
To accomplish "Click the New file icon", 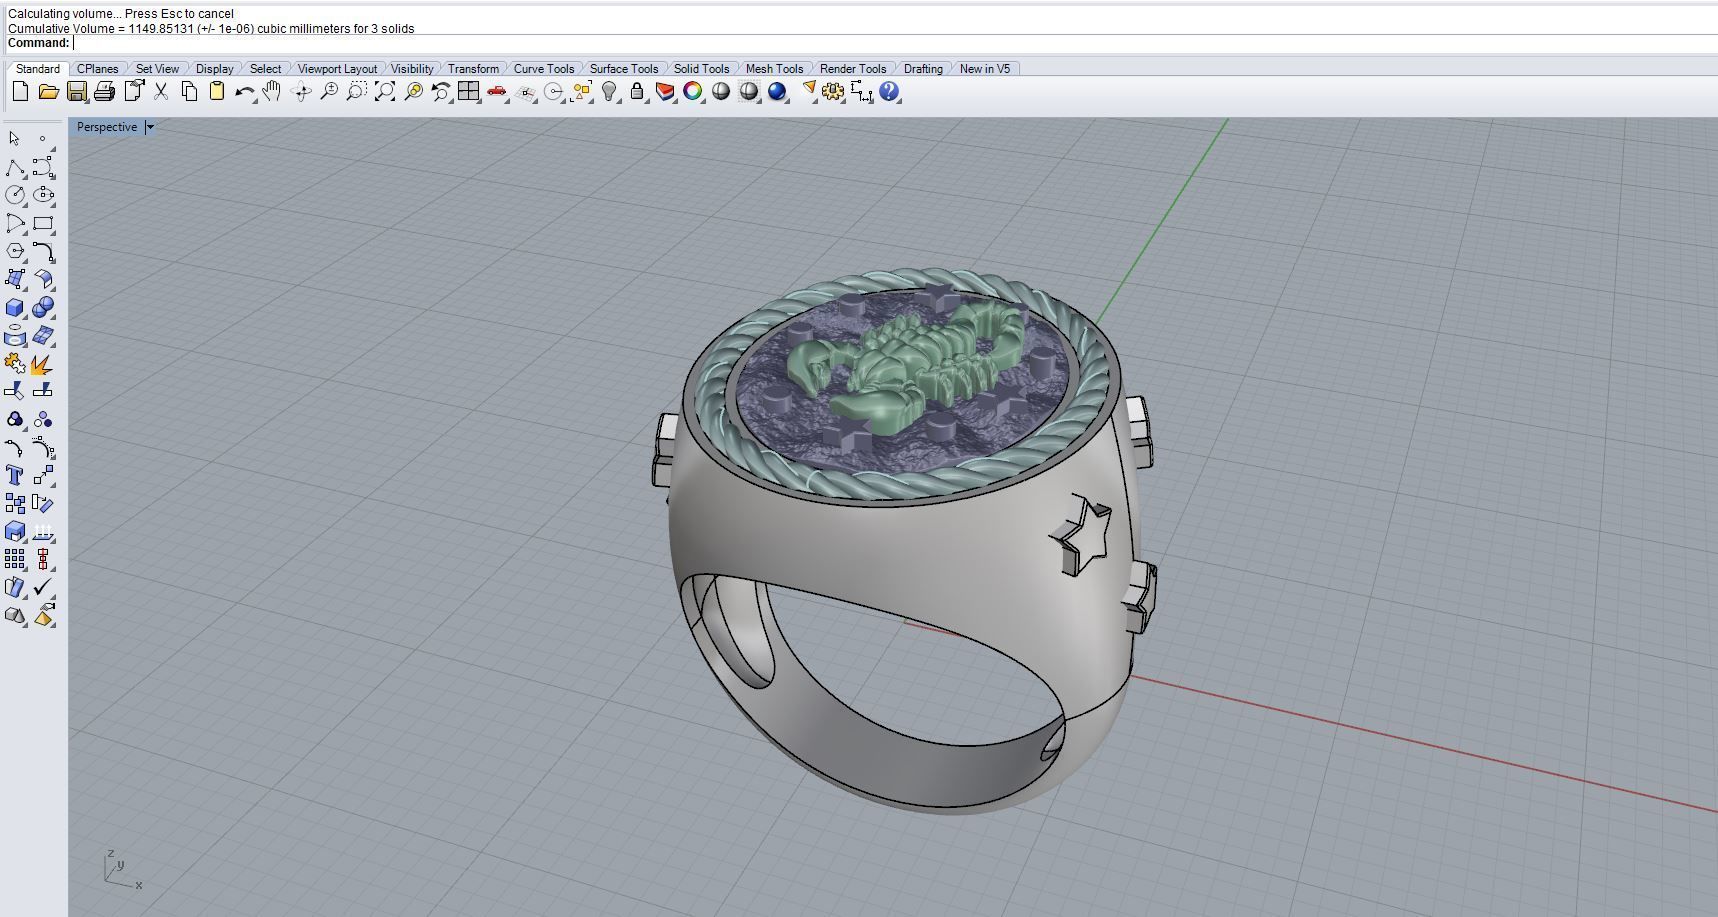I will pyautogui.click(x=20, y=92).
